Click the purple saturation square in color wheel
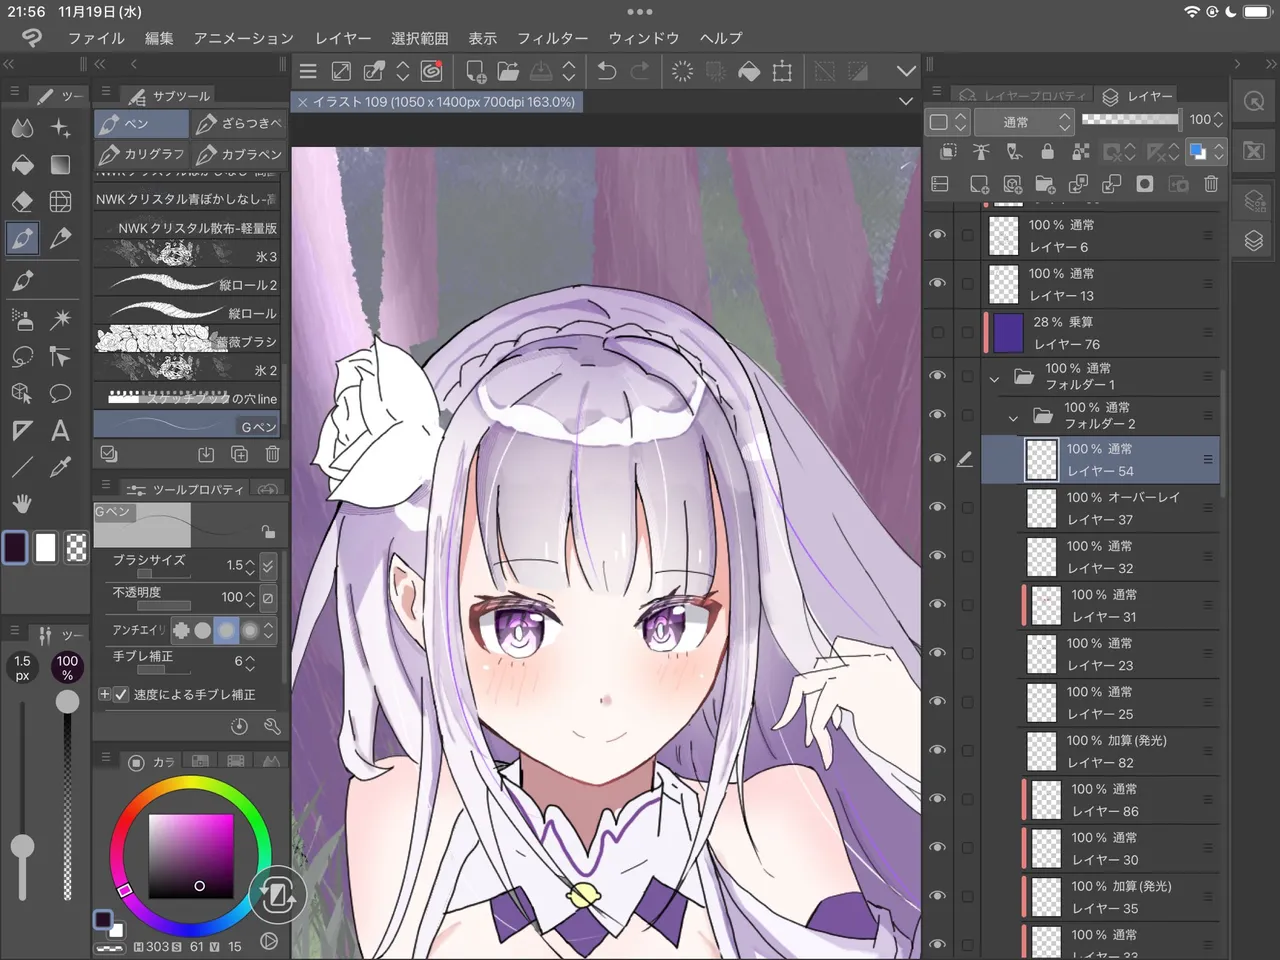1280x960 pixels. pyautogui.click(x=191, y=855)
